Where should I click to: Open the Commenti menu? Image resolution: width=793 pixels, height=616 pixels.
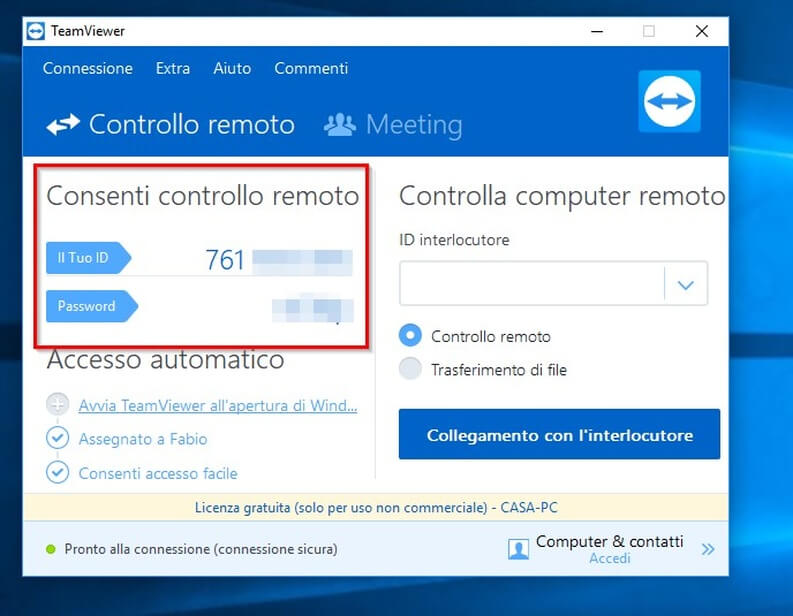point(311,68)
